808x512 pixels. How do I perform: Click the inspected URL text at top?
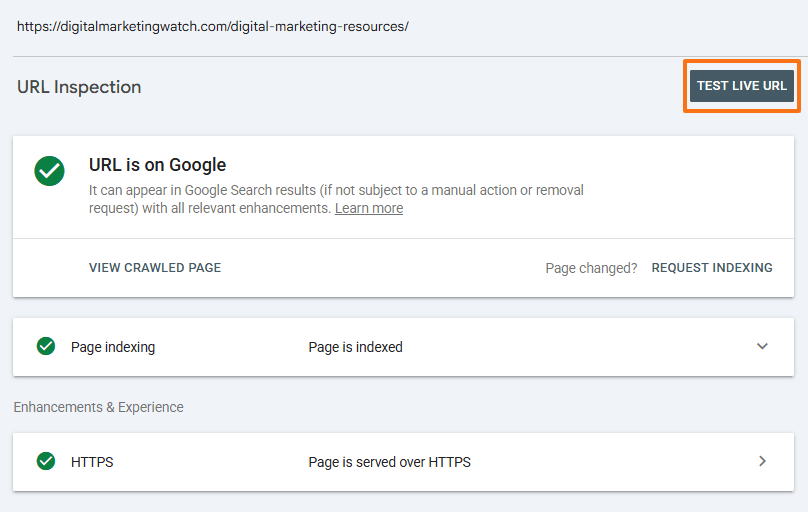coord(212,27)
